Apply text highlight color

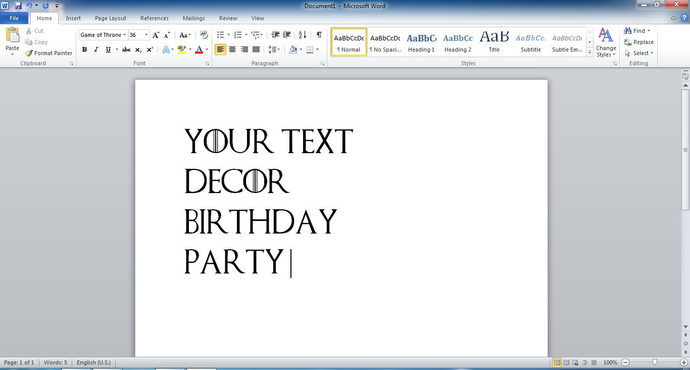(x=182, y=50)
